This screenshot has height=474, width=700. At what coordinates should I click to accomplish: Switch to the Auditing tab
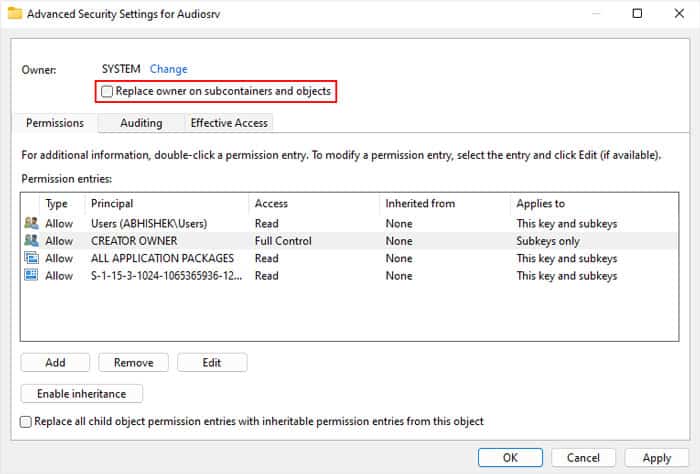pyautogui.click(x=141, y=123)
